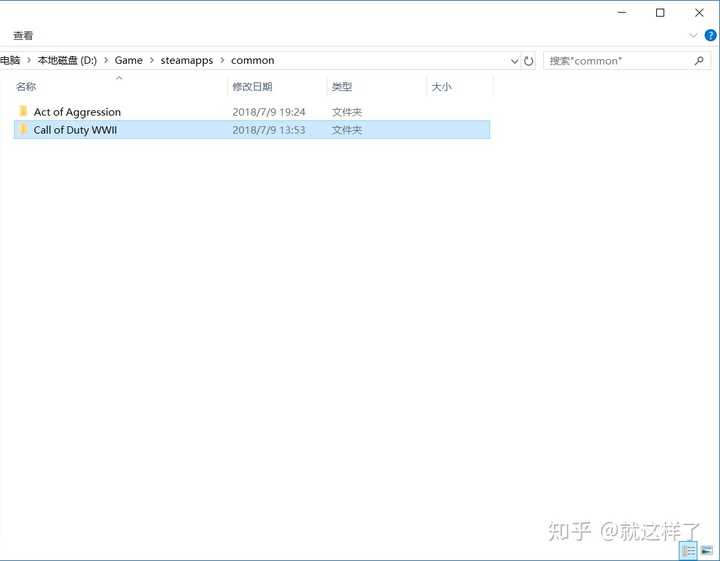Sort by the 修改日期 column header
Image resolution: width=720 pixels, height=561 pixels.
pyautogui.click(x=277, y=86)
